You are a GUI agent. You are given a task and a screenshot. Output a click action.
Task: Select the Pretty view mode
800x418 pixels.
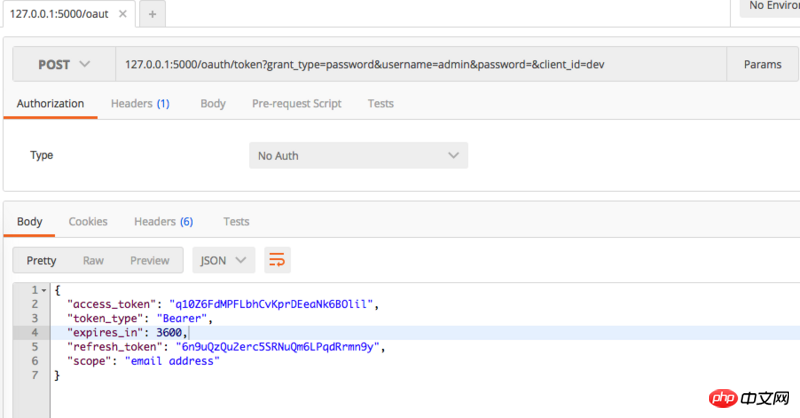tap(41, 260)
